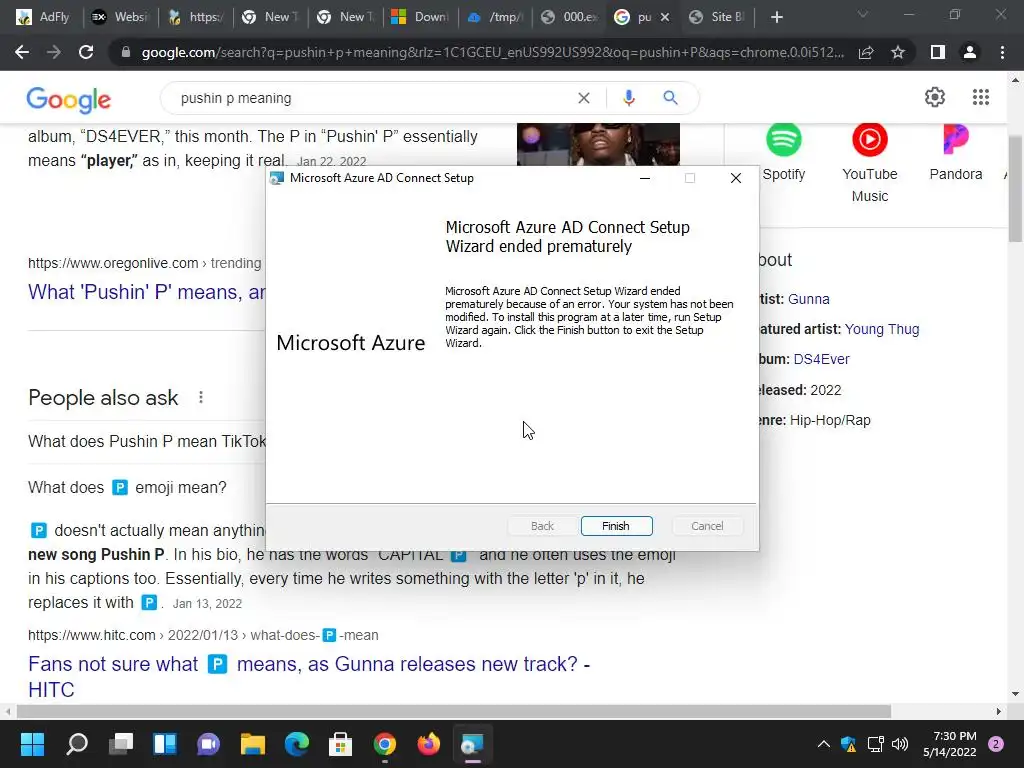1024x768 pixels.
Task: Switch to the AdFly tab
Action: click(43, 17)
